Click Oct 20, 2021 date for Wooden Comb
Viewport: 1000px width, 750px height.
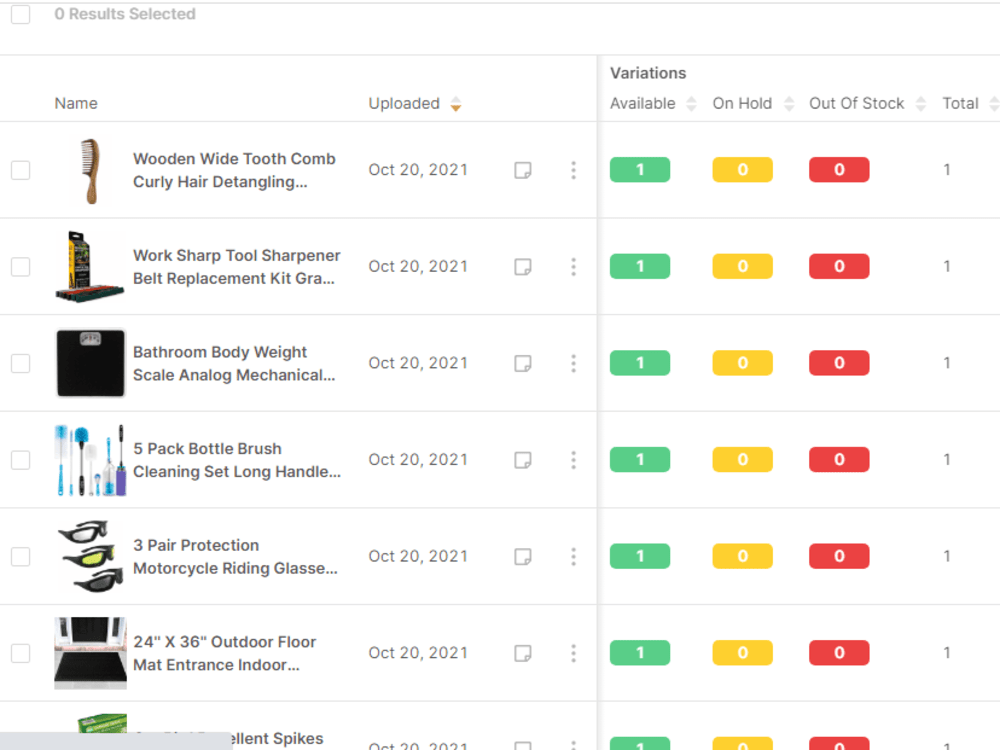click(418, 170)
